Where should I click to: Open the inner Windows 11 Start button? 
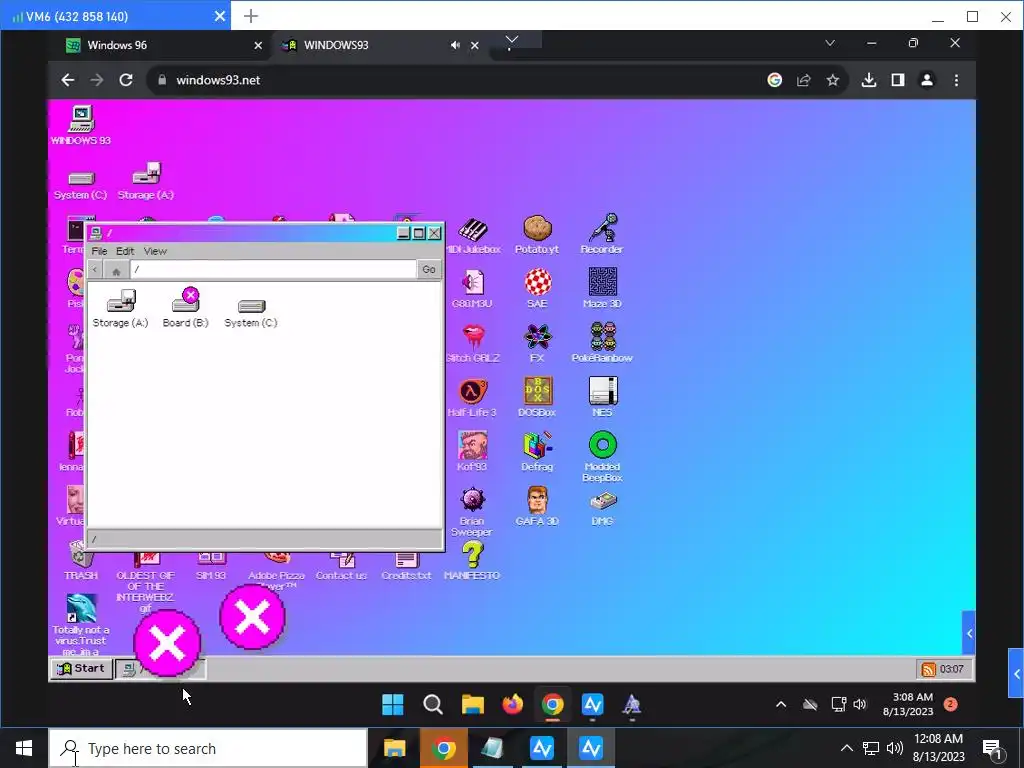(392, 705)
